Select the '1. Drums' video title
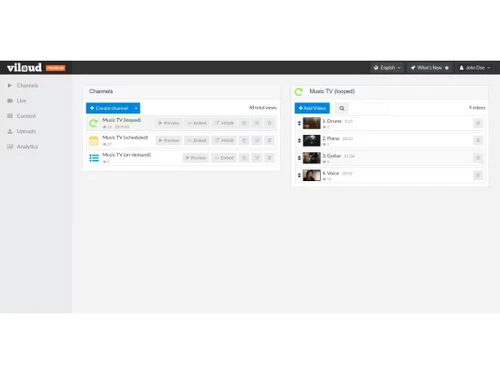The width and height of the screenshot is (500, 375). coord(332,121)
